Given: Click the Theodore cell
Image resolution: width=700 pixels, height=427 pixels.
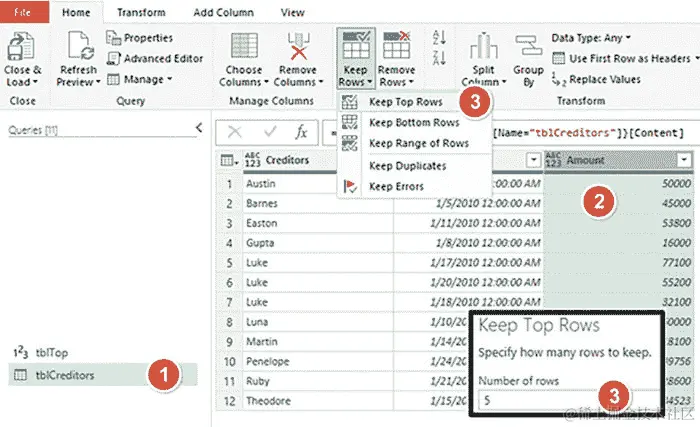Looking at the screenshot, I should (318, 401).
